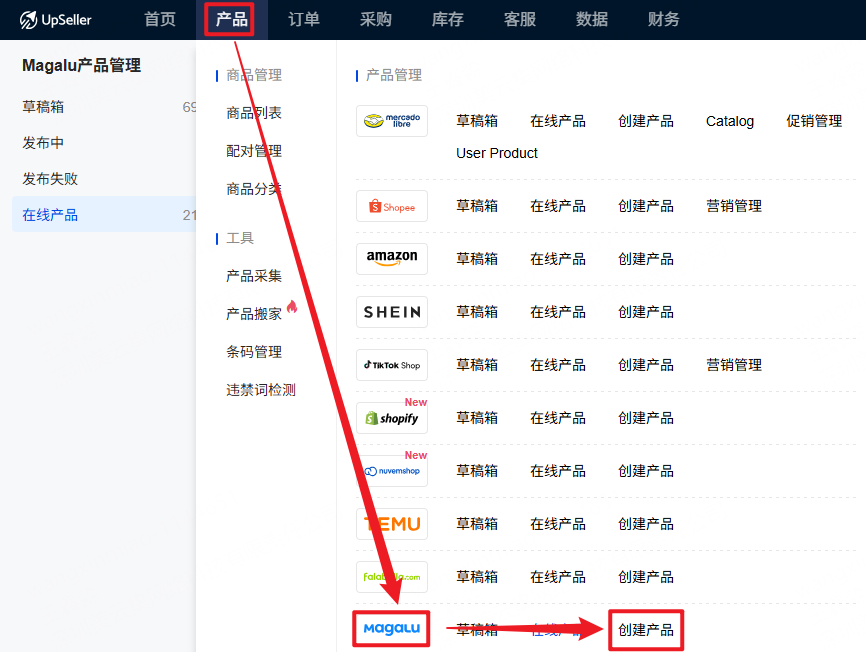Click the UpSeller logo icon
Screen dimensions: 866x652
[29, 19]
